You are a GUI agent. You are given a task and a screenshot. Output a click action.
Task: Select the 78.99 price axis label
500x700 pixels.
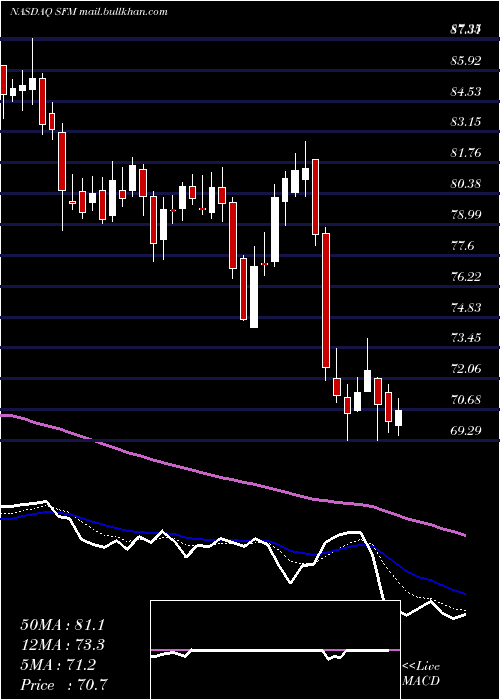pos(466,215)
